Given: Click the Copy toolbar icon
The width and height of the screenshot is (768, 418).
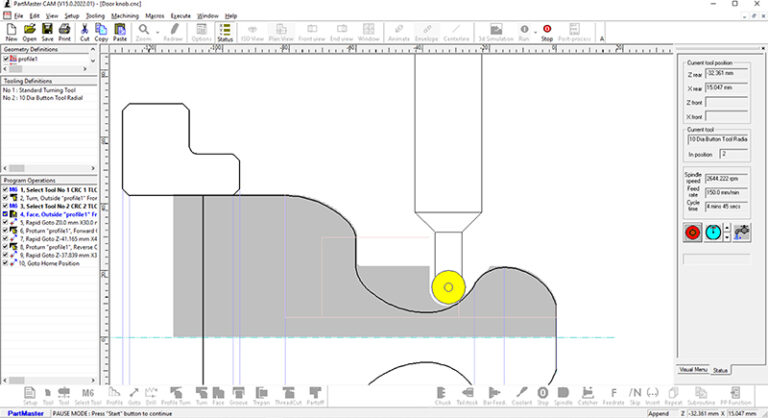Looking at the screenshot, I should click(x=101, y=32).
